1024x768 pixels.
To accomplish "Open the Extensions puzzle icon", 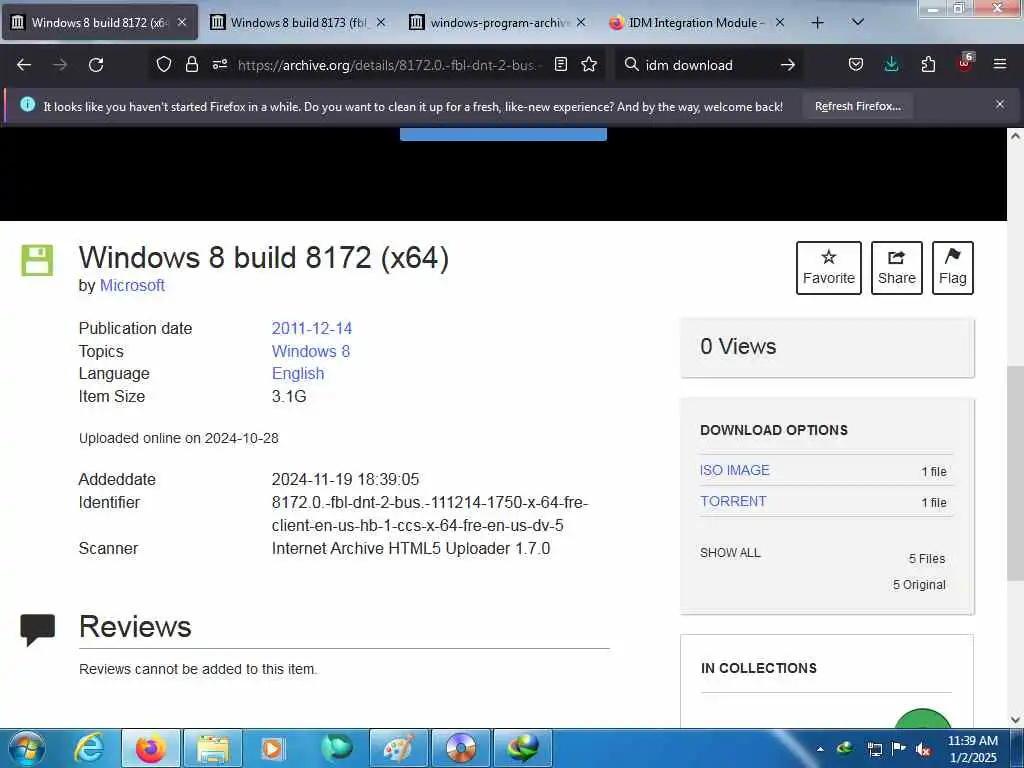I will (928, 65).
